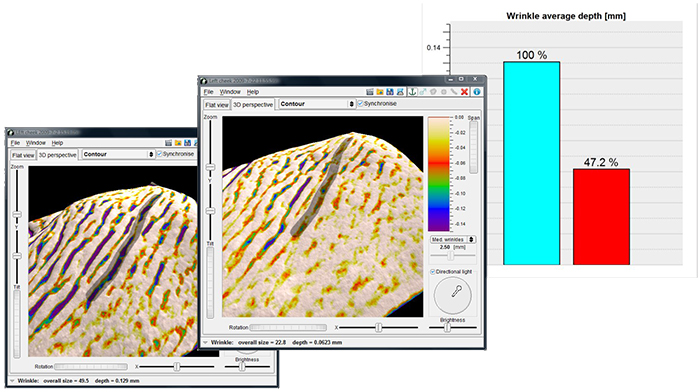Click the Y slider handle in front window
Image resolution: width=700 pixels, height=392 pixels.
coord(210,211)
